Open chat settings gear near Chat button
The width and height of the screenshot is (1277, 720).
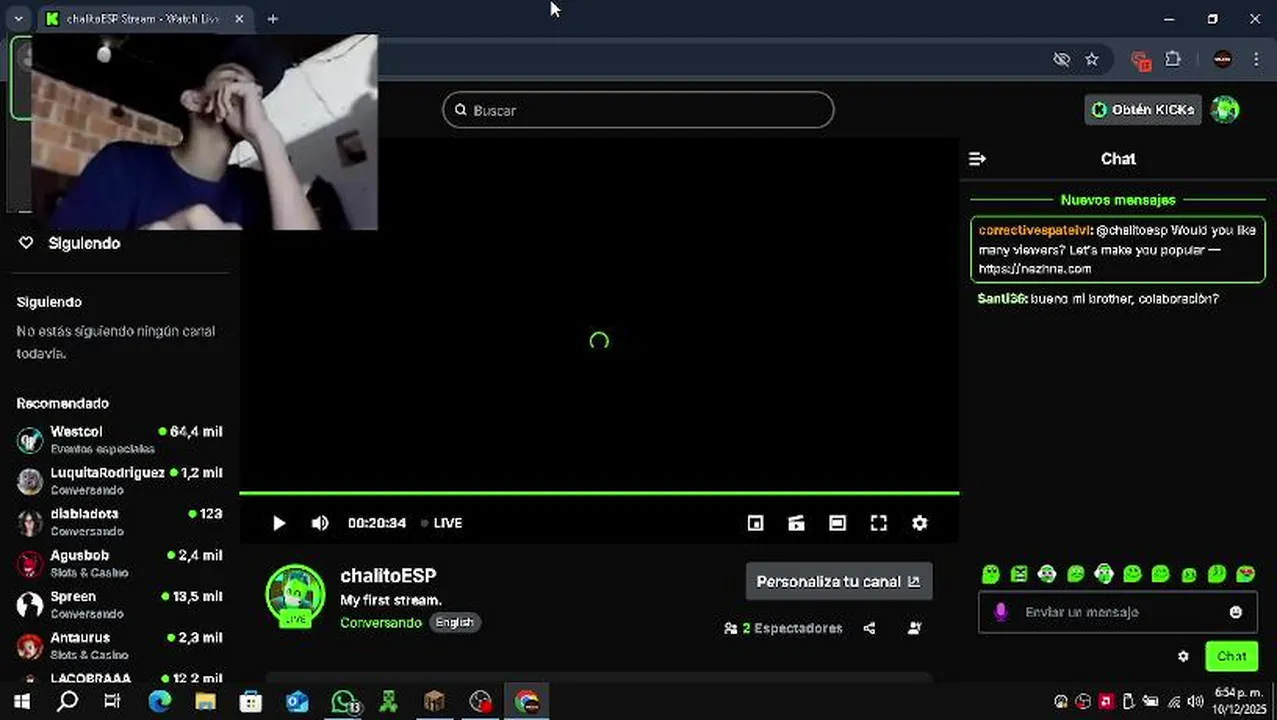(1183, 657)
